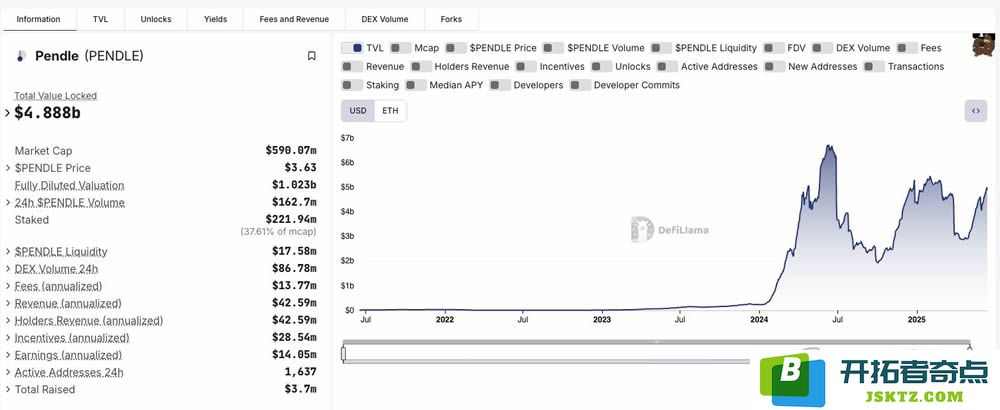Click the Staked value $221.94m
The image size is (1000, 410).
click(x=291, y=220)
